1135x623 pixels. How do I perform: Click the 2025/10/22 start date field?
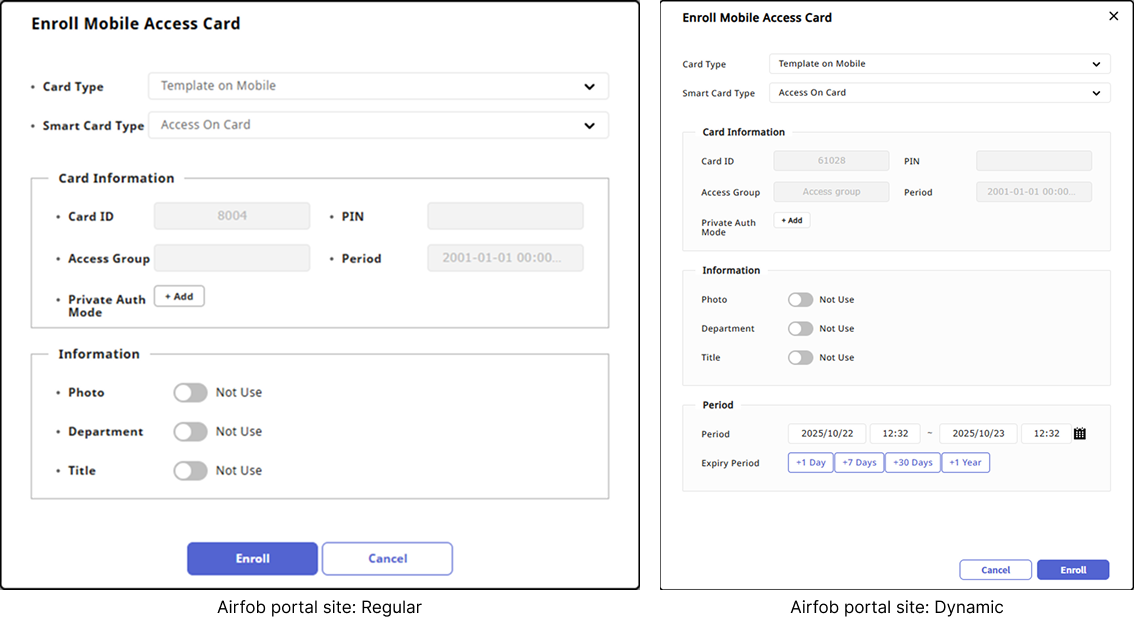tap(827, 434)
